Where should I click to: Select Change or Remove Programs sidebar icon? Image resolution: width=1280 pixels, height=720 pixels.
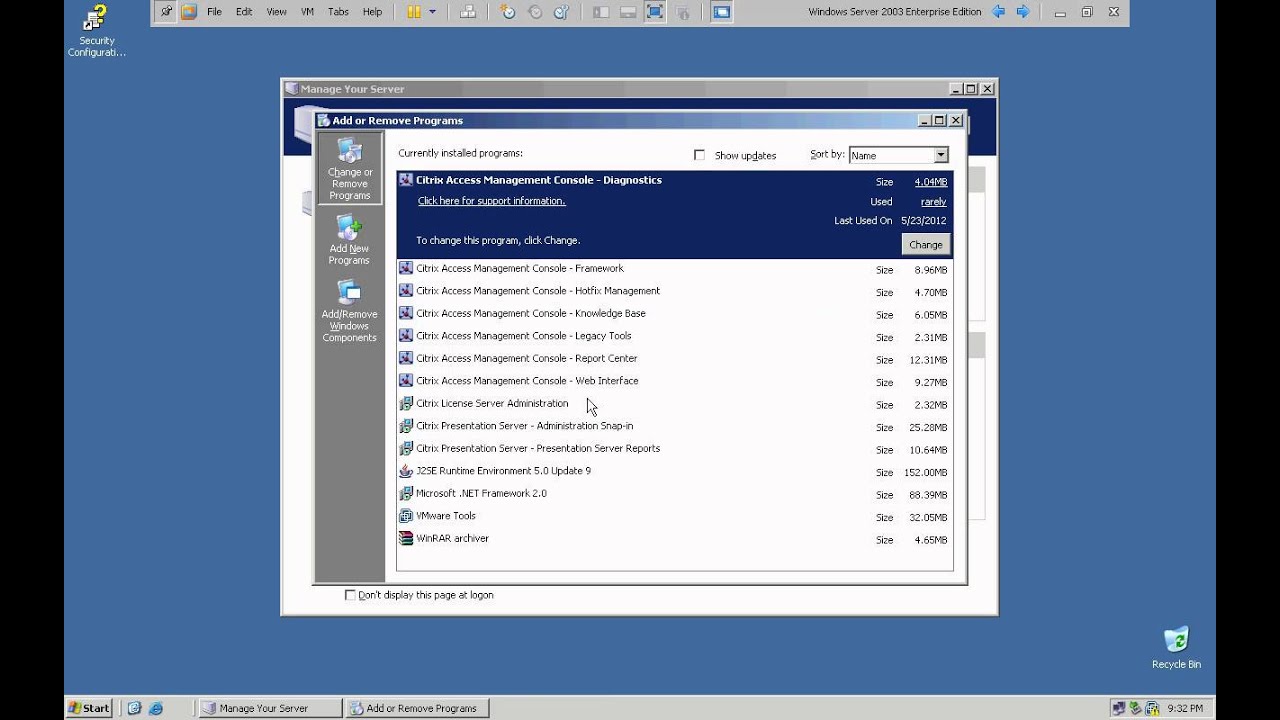[349, 169]
